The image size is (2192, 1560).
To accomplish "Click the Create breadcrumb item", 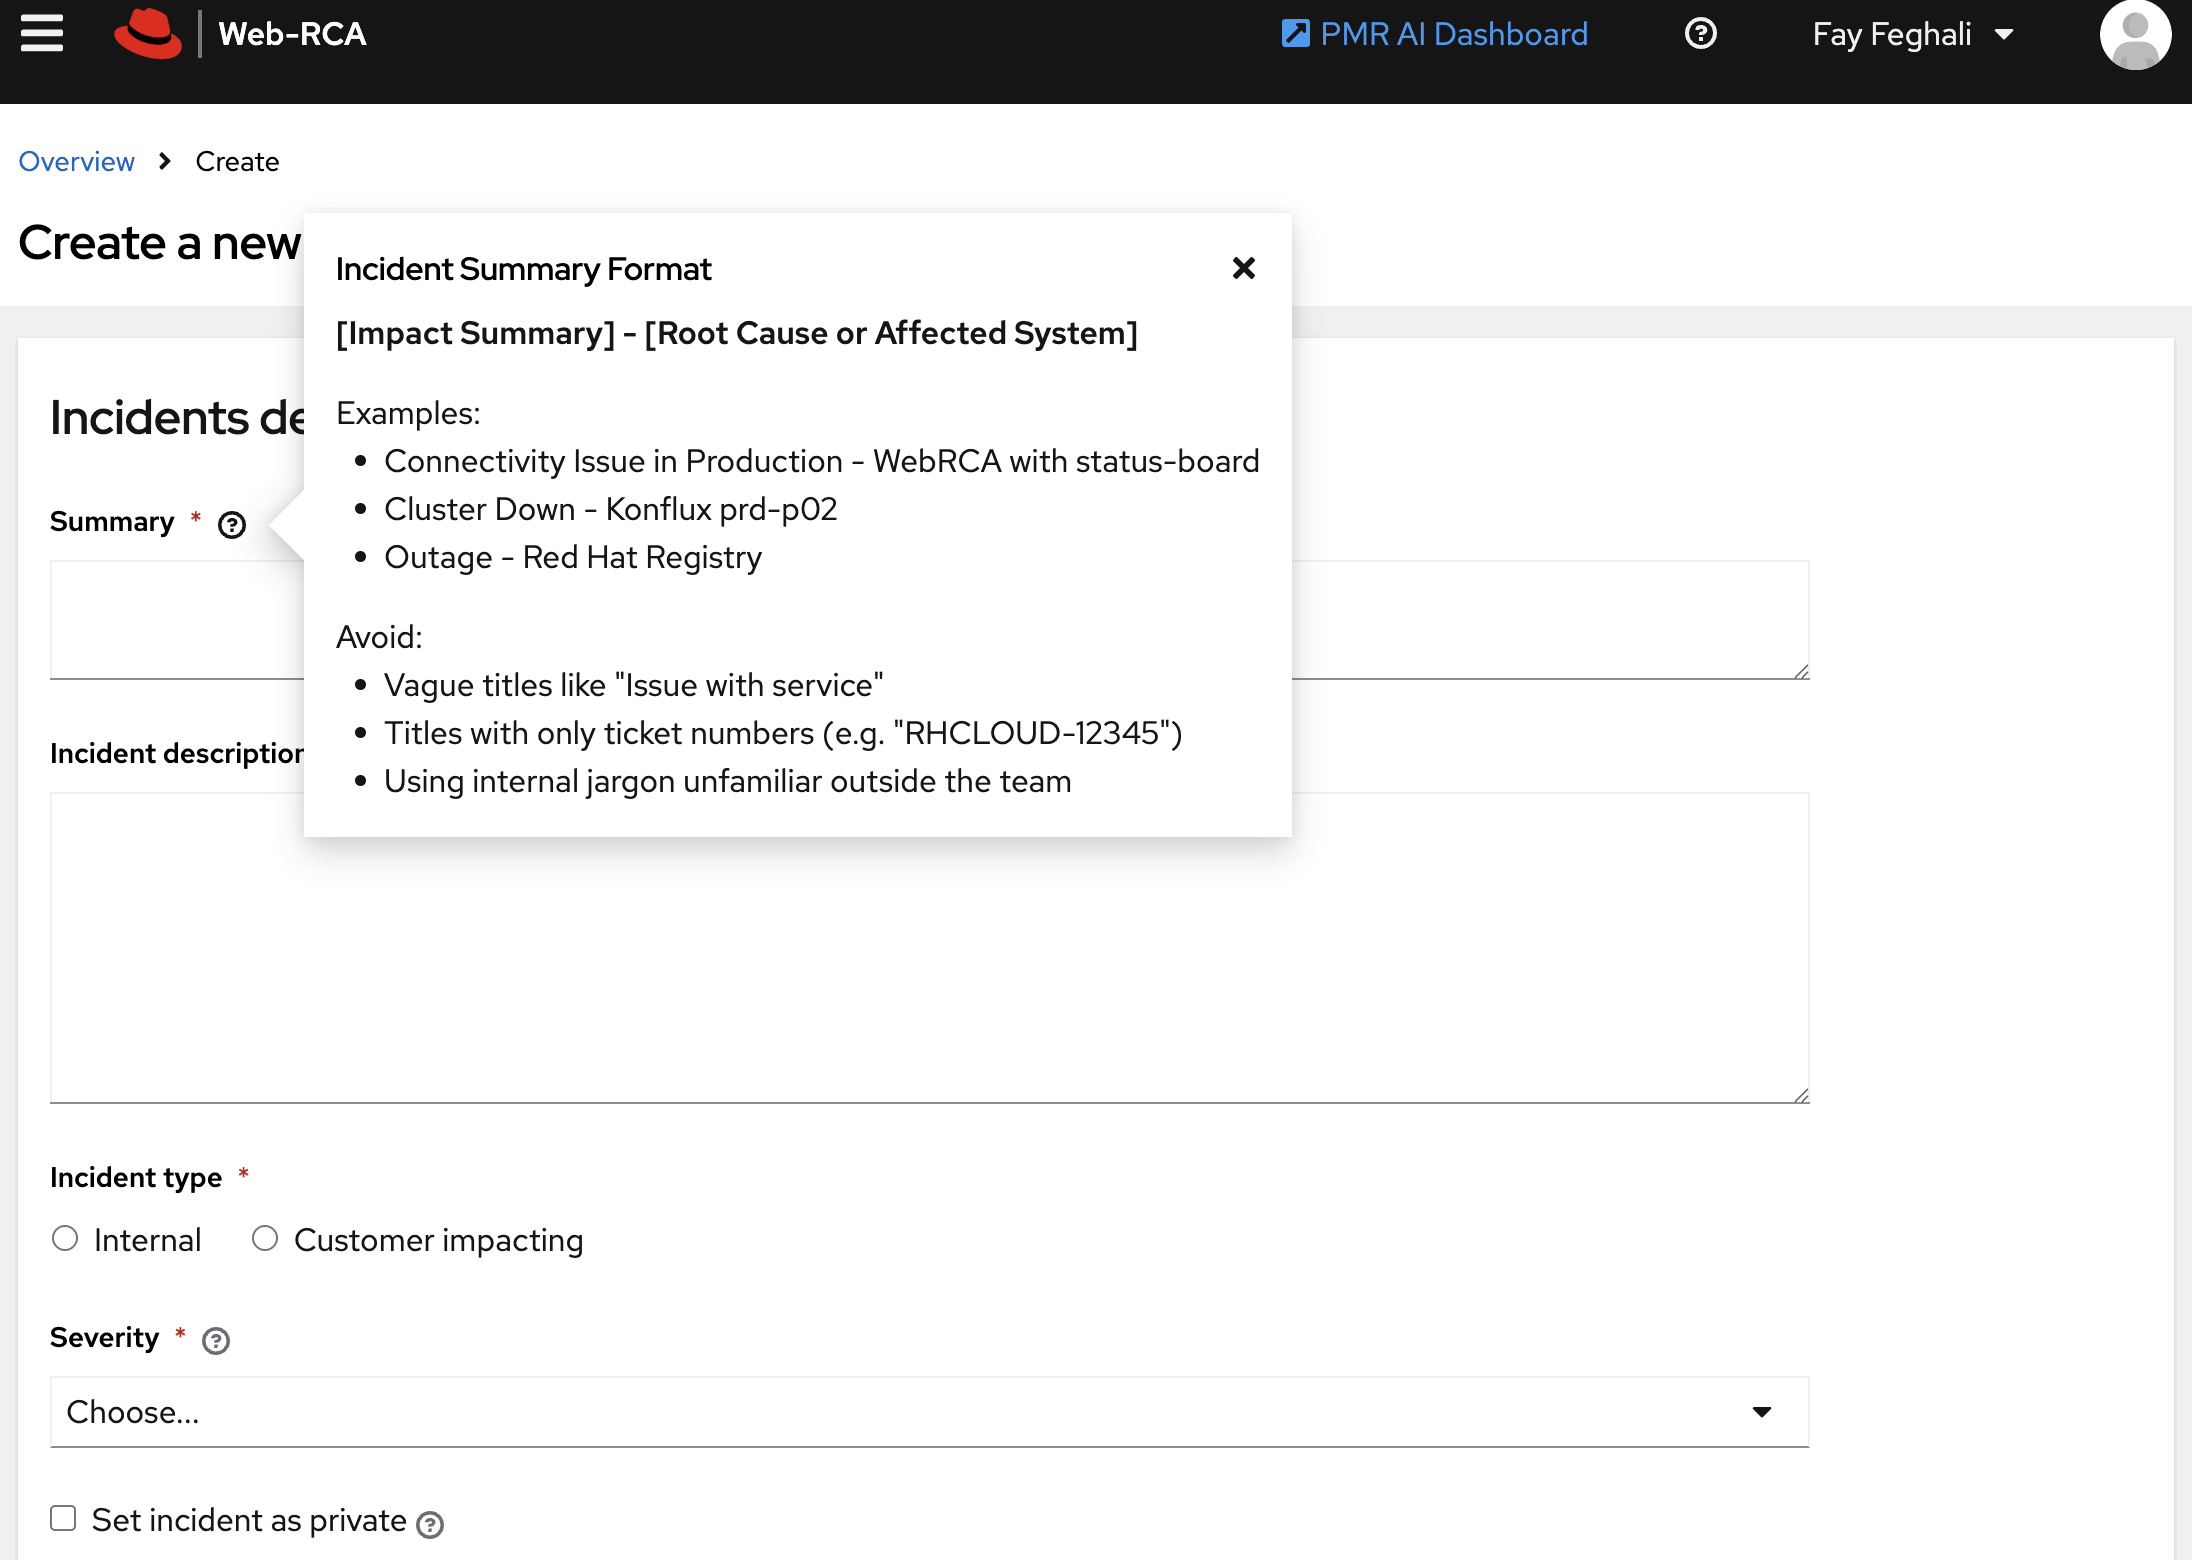I will point(237,161).
